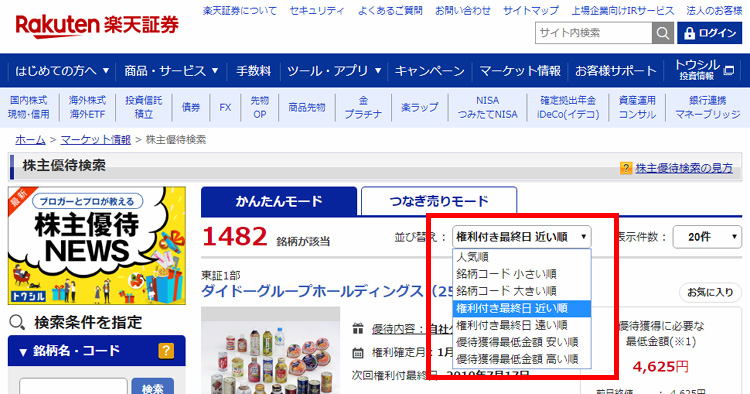Click the gift icon beside 優待内容
This screenshot has height=394, width=750.
click(358, 328)
